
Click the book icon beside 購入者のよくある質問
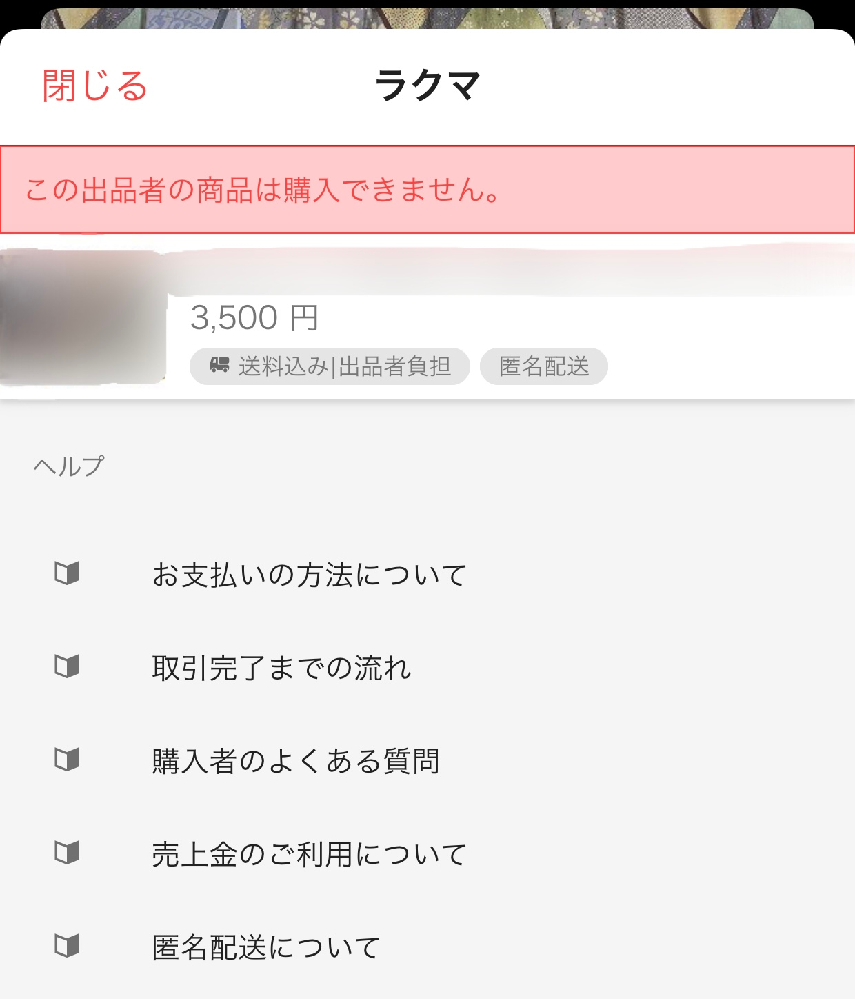tap(66, 760)
